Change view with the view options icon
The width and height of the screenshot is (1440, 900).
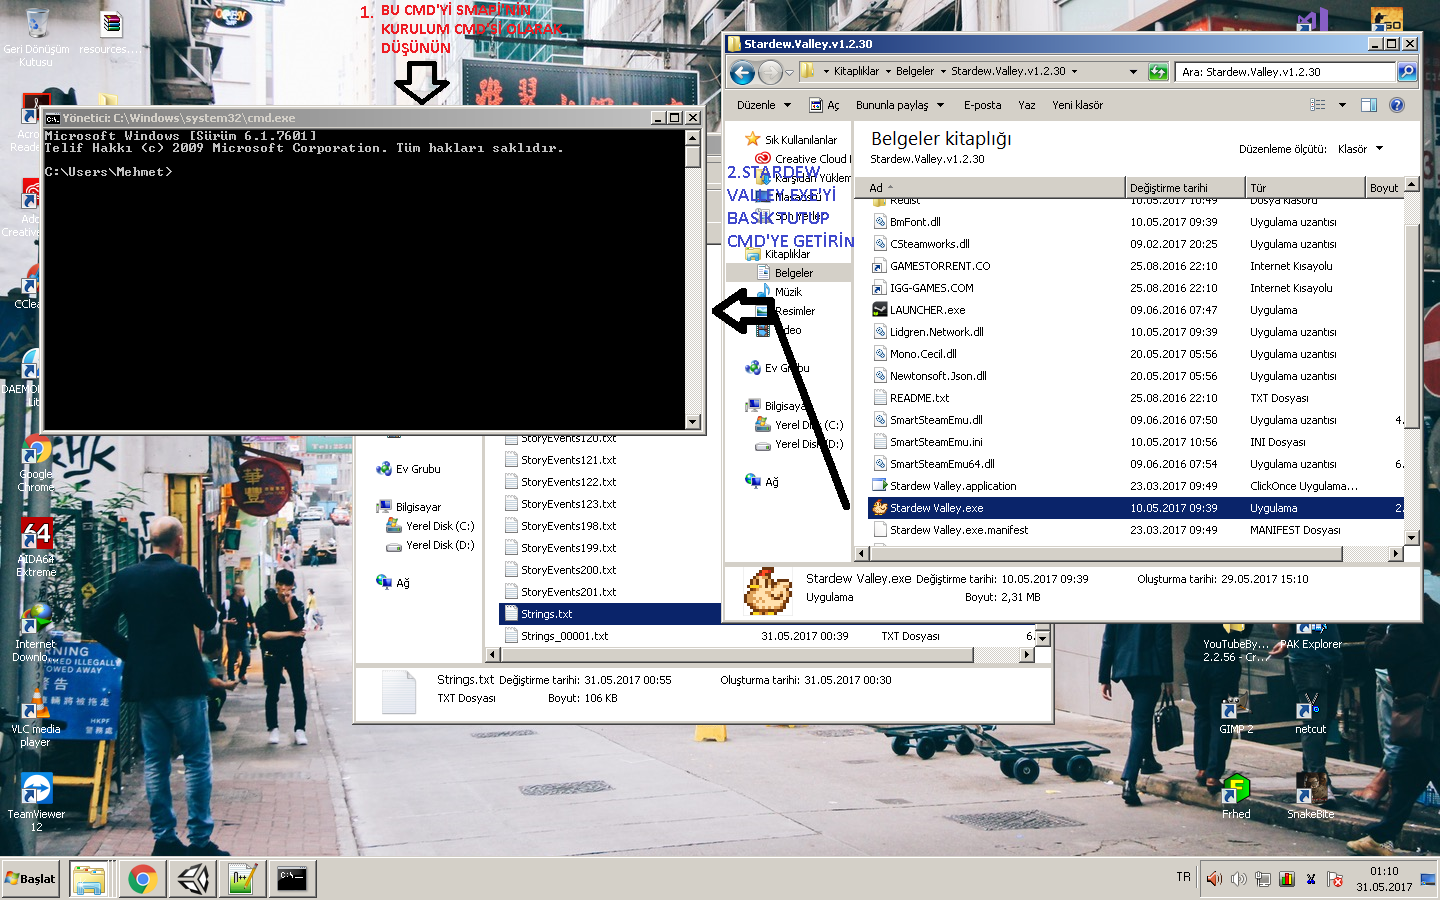pyautogui.click(x=1318, y=105)
